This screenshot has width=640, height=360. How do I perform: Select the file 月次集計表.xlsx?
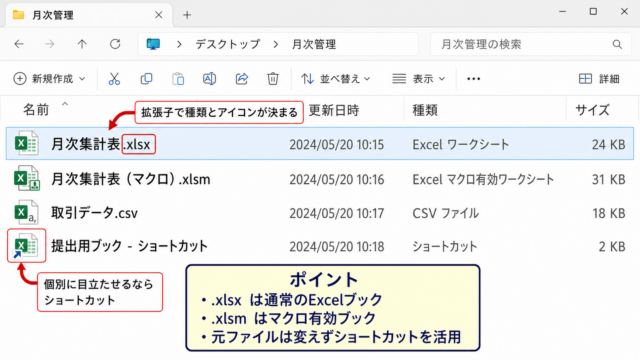(x=320, y=144)
